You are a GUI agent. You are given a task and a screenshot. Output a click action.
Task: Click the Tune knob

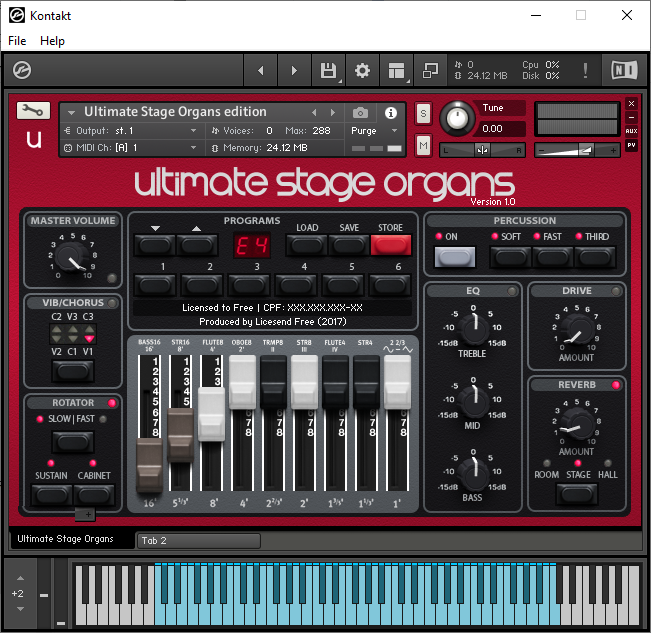(x=457, y=118)
